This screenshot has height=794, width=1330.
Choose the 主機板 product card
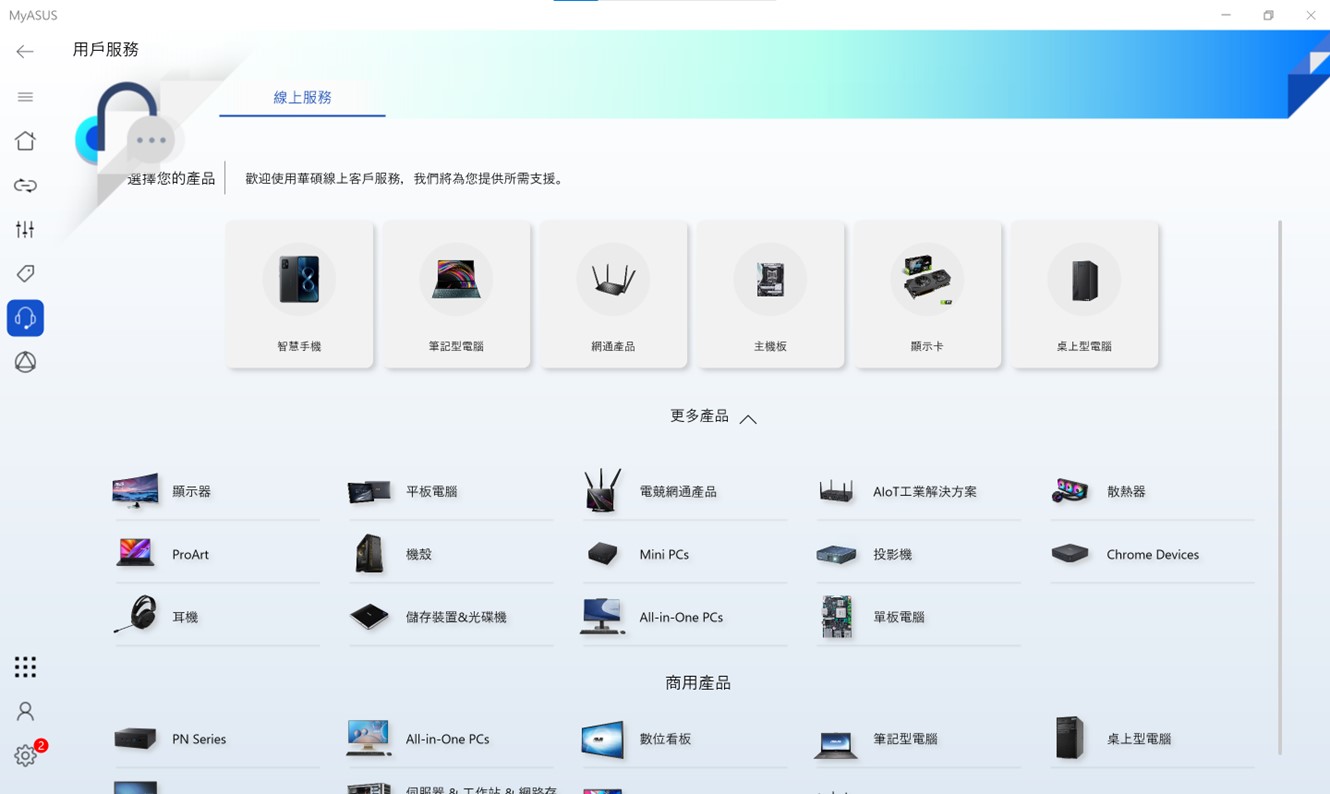coord(770,294)
